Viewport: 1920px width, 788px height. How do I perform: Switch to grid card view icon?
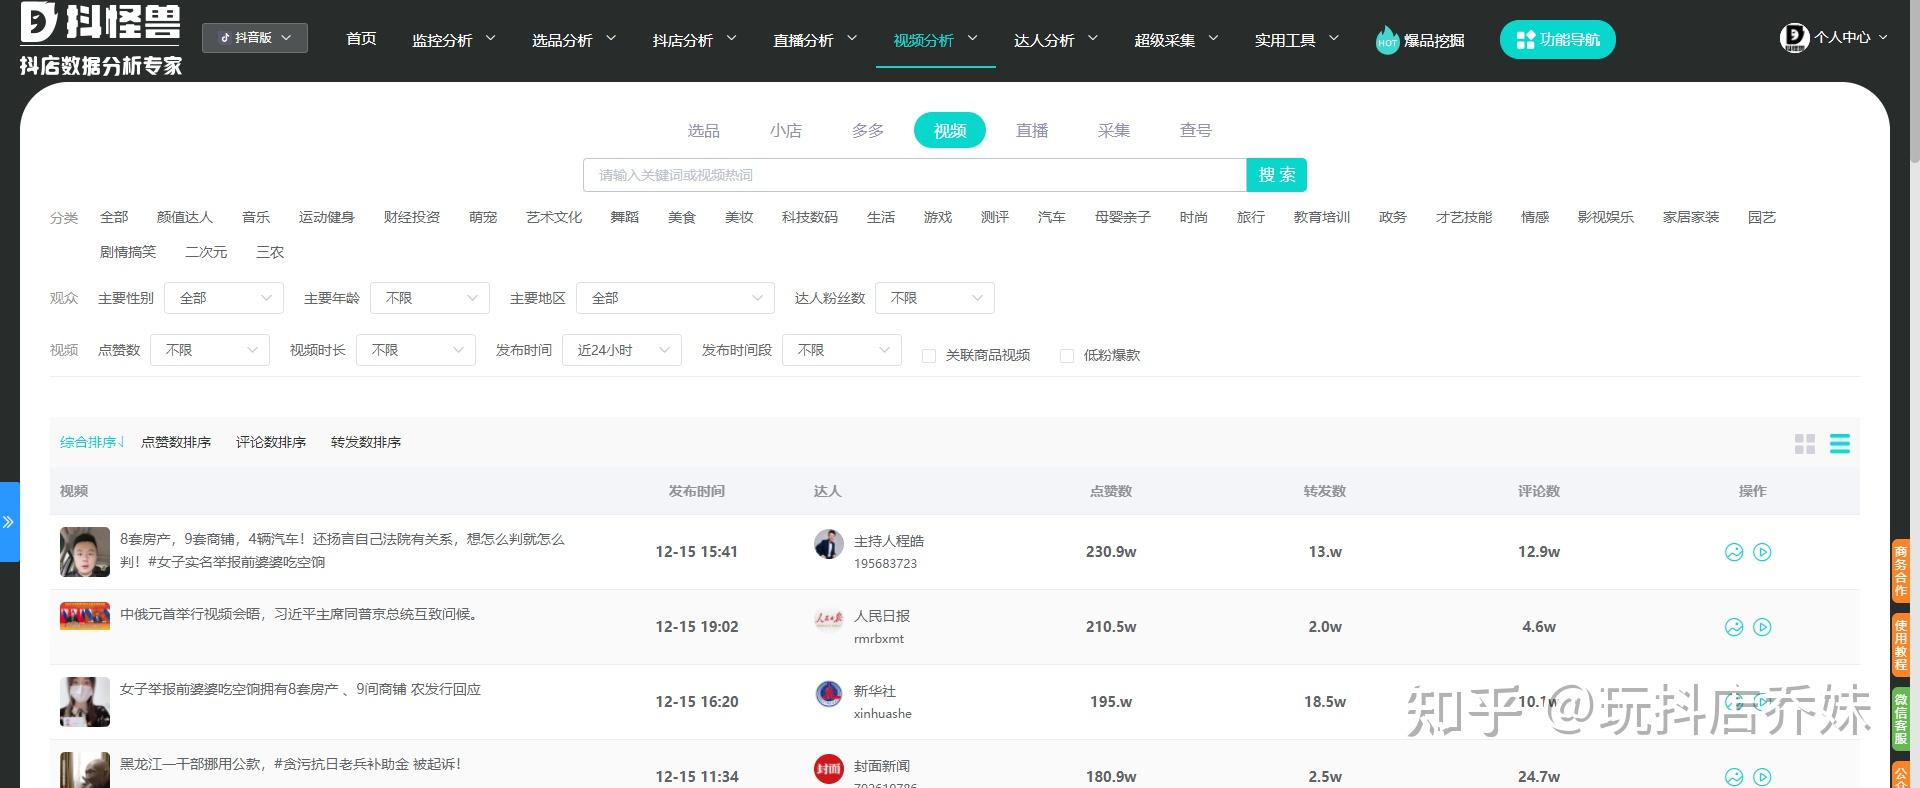tap(1805, 444)
